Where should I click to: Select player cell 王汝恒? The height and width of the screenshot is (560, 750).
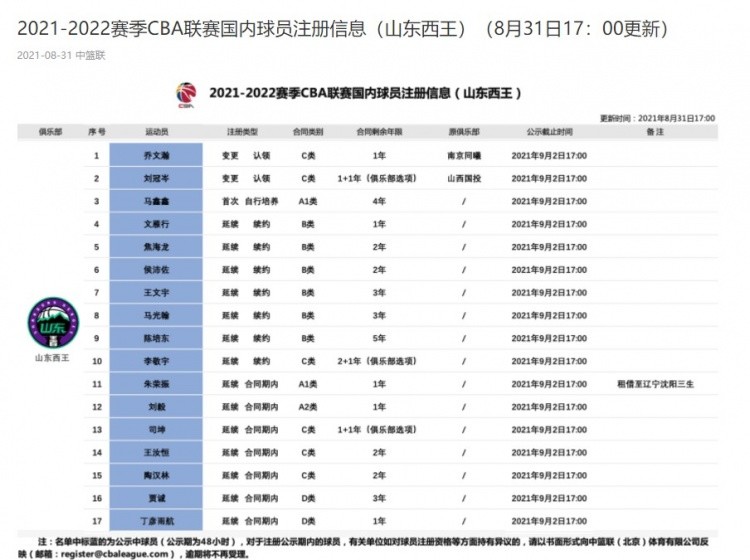pos(156,452)
